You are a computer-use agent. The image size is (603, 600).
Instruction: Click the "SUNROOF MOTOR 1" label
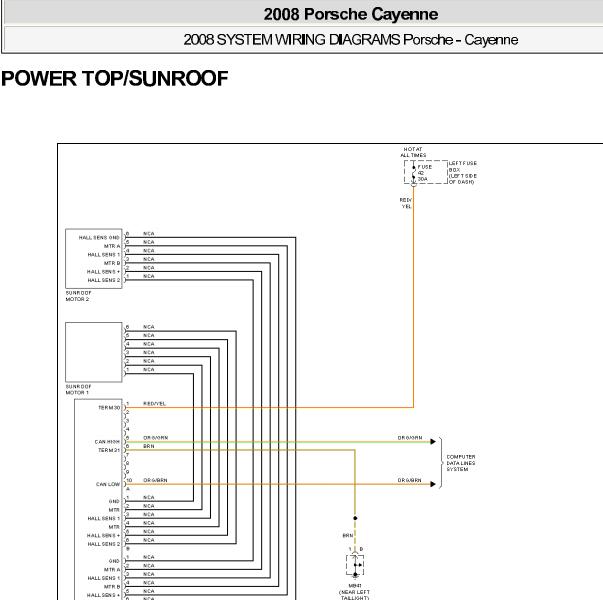tap(78, 389)
